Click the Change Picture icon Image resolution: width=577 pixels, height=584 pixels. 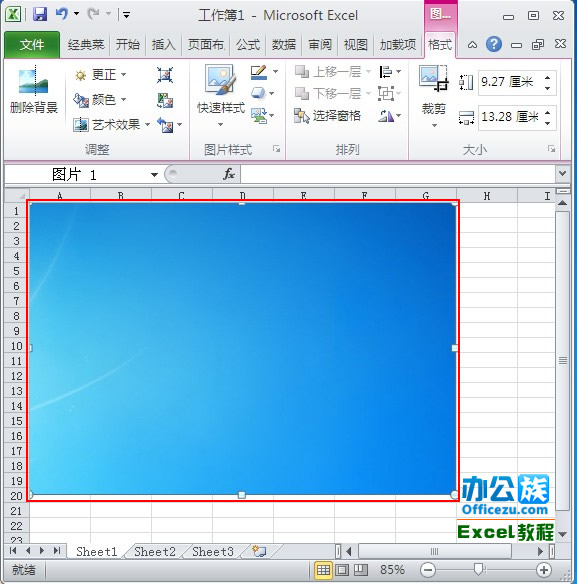pyautogui.click(x=165, y=100)
